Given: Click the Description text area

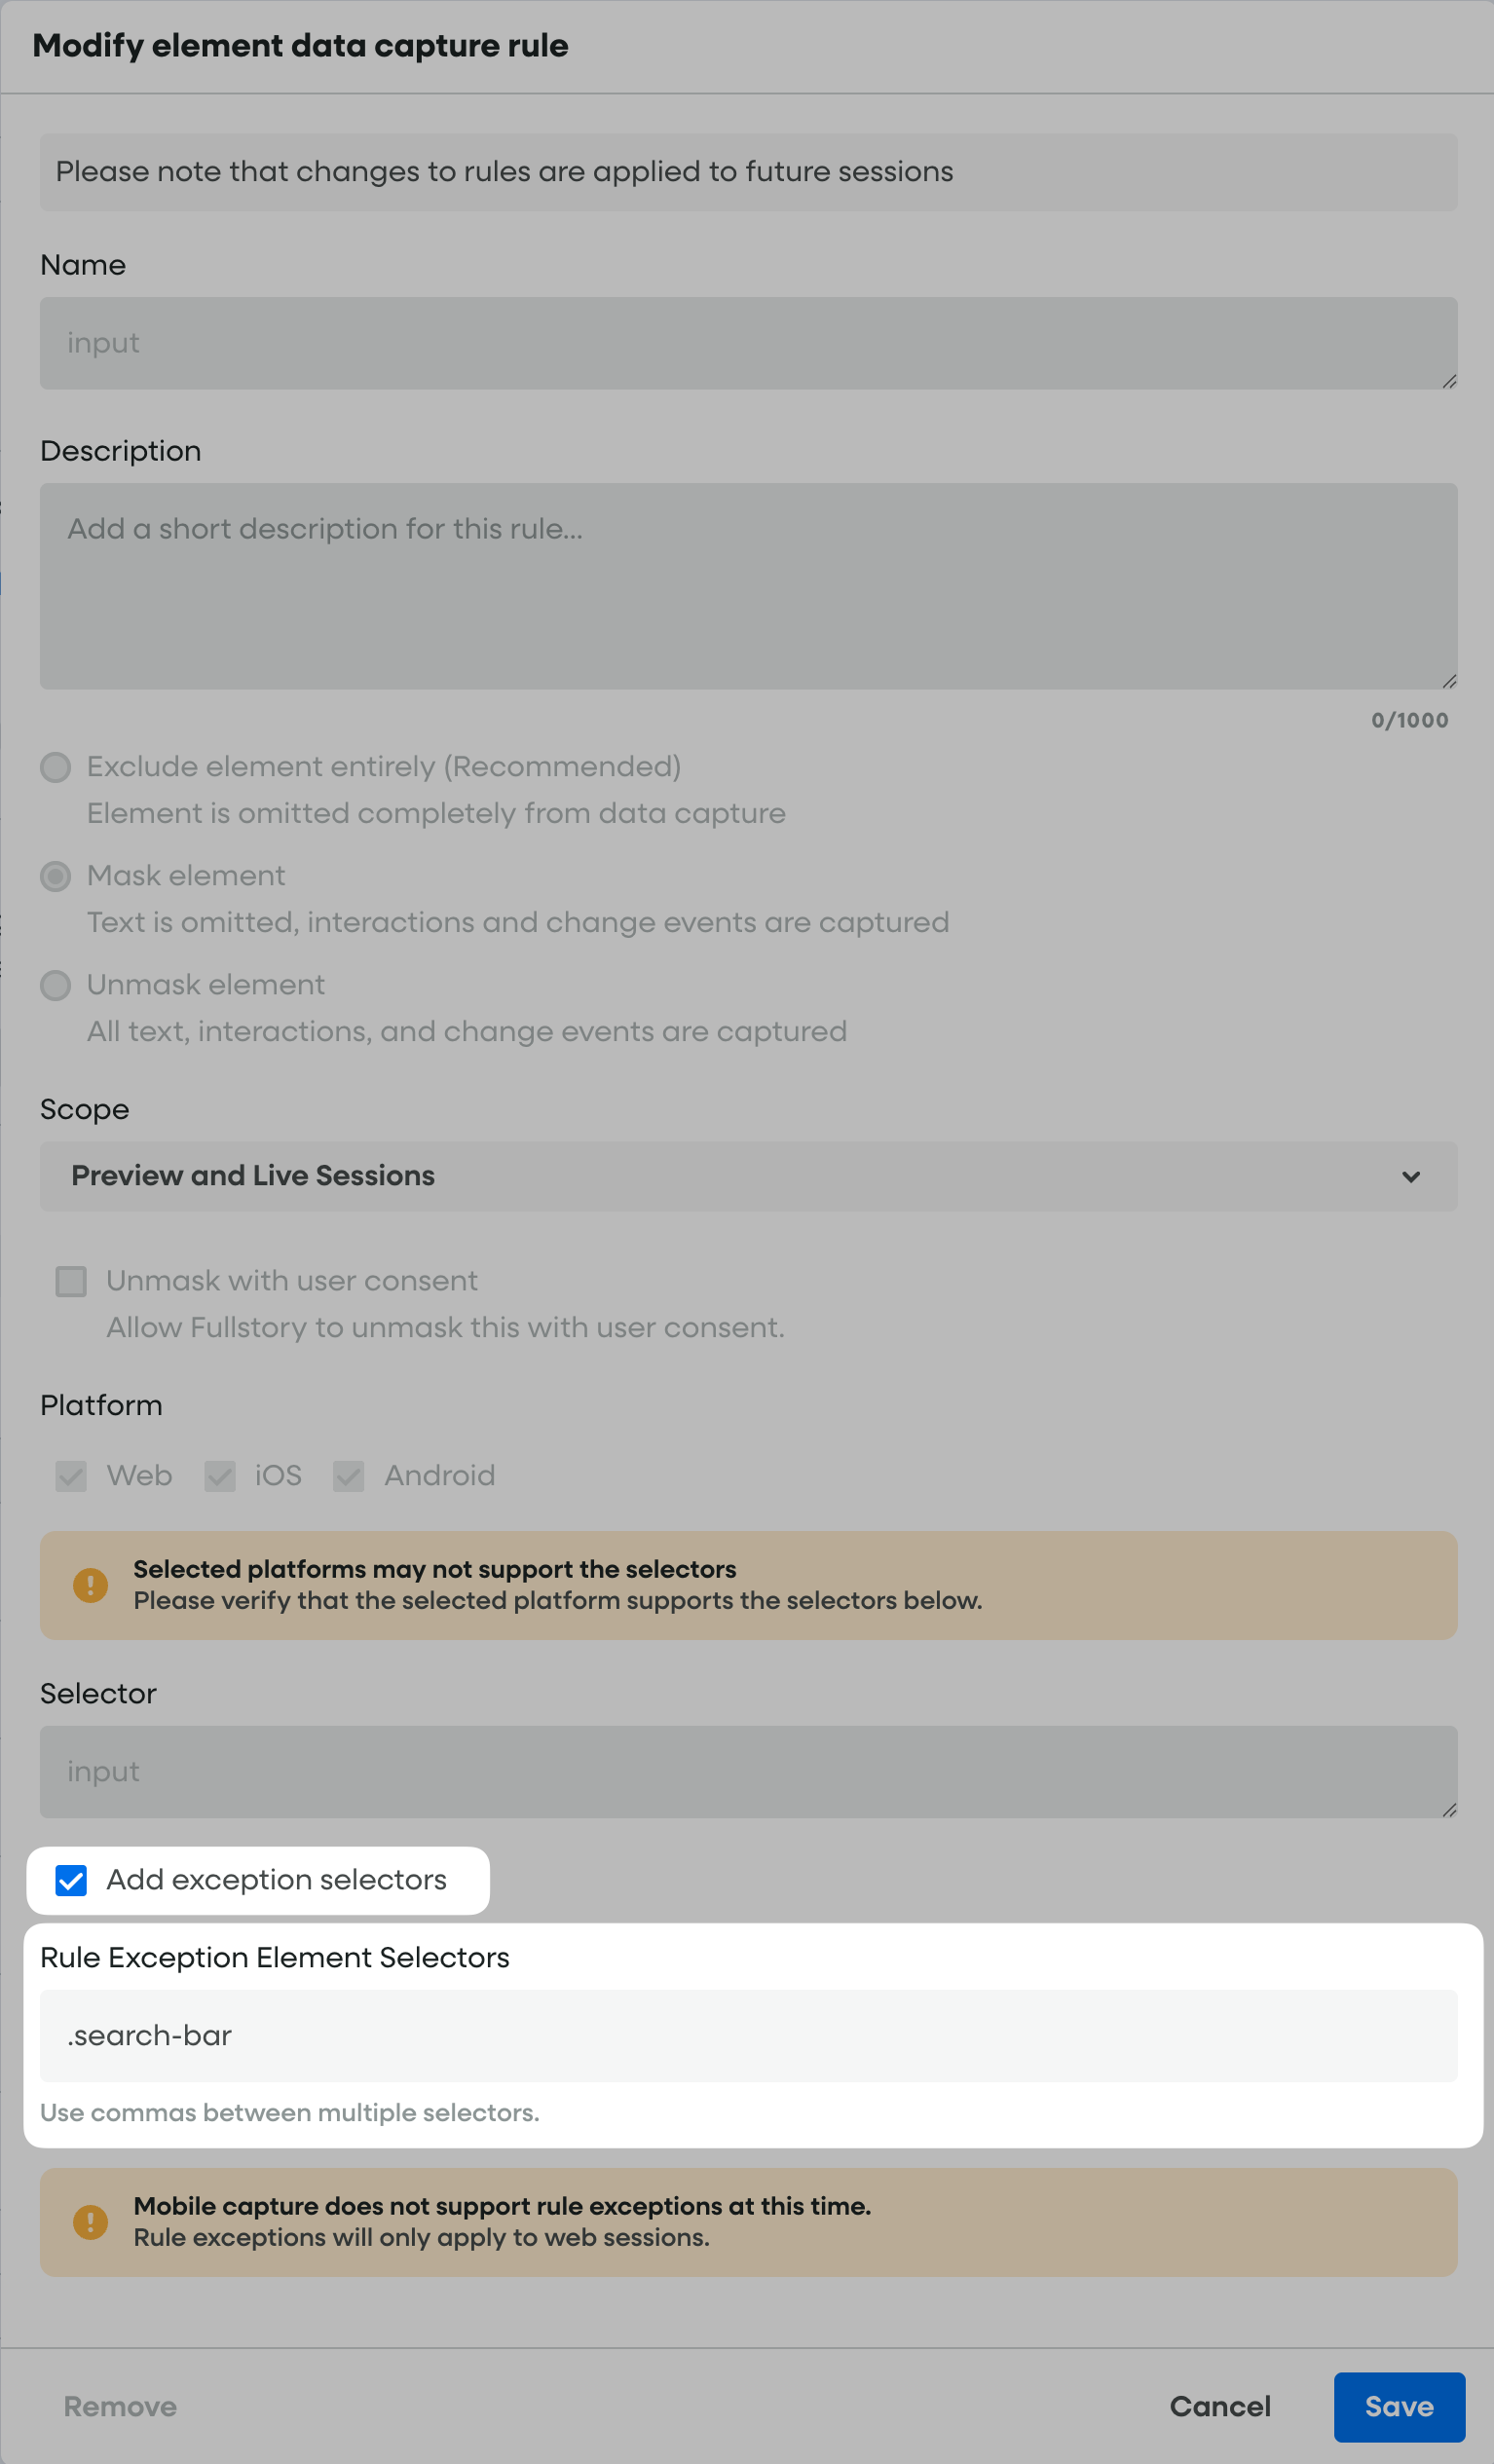Looking at the screenshot, I should [x=747, y=586].
